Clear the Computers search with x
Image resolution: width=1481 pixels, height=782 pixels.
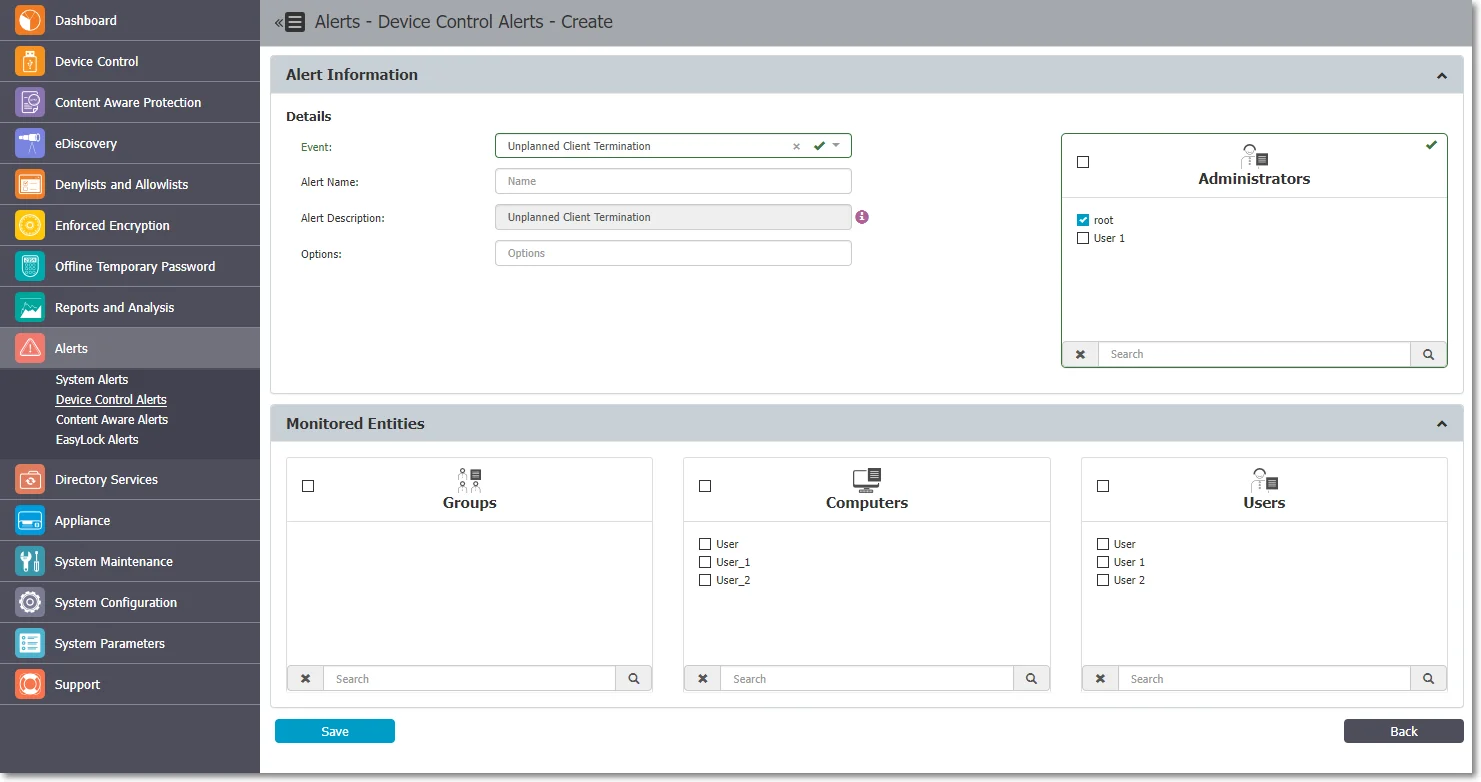tap(702, 678)
